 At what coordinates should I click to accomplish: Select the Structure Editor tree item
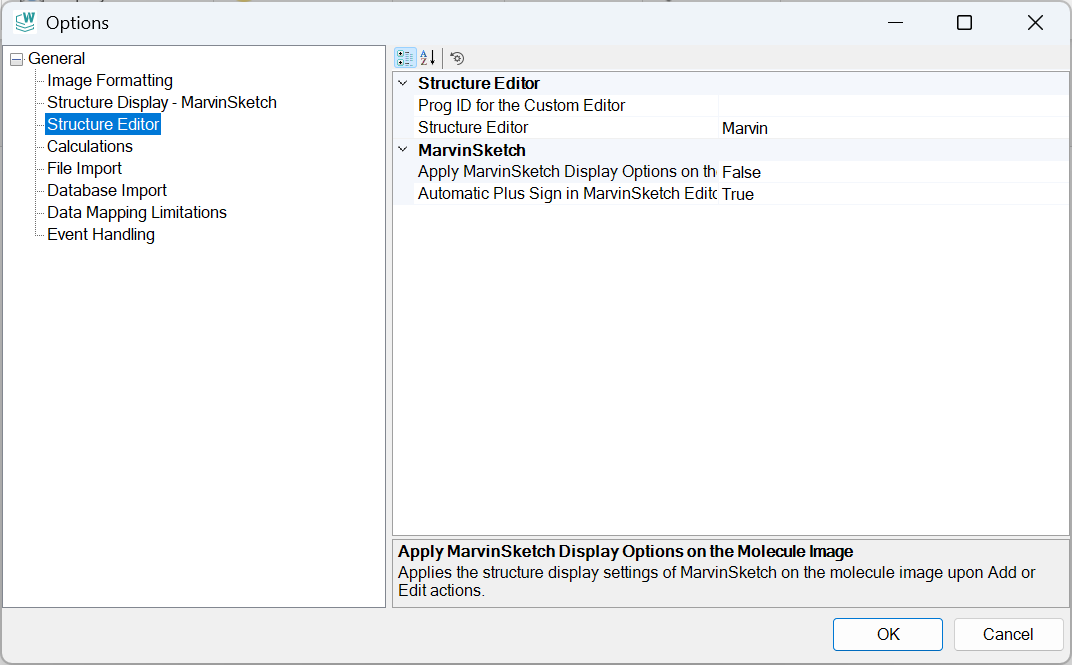point(103,124)
